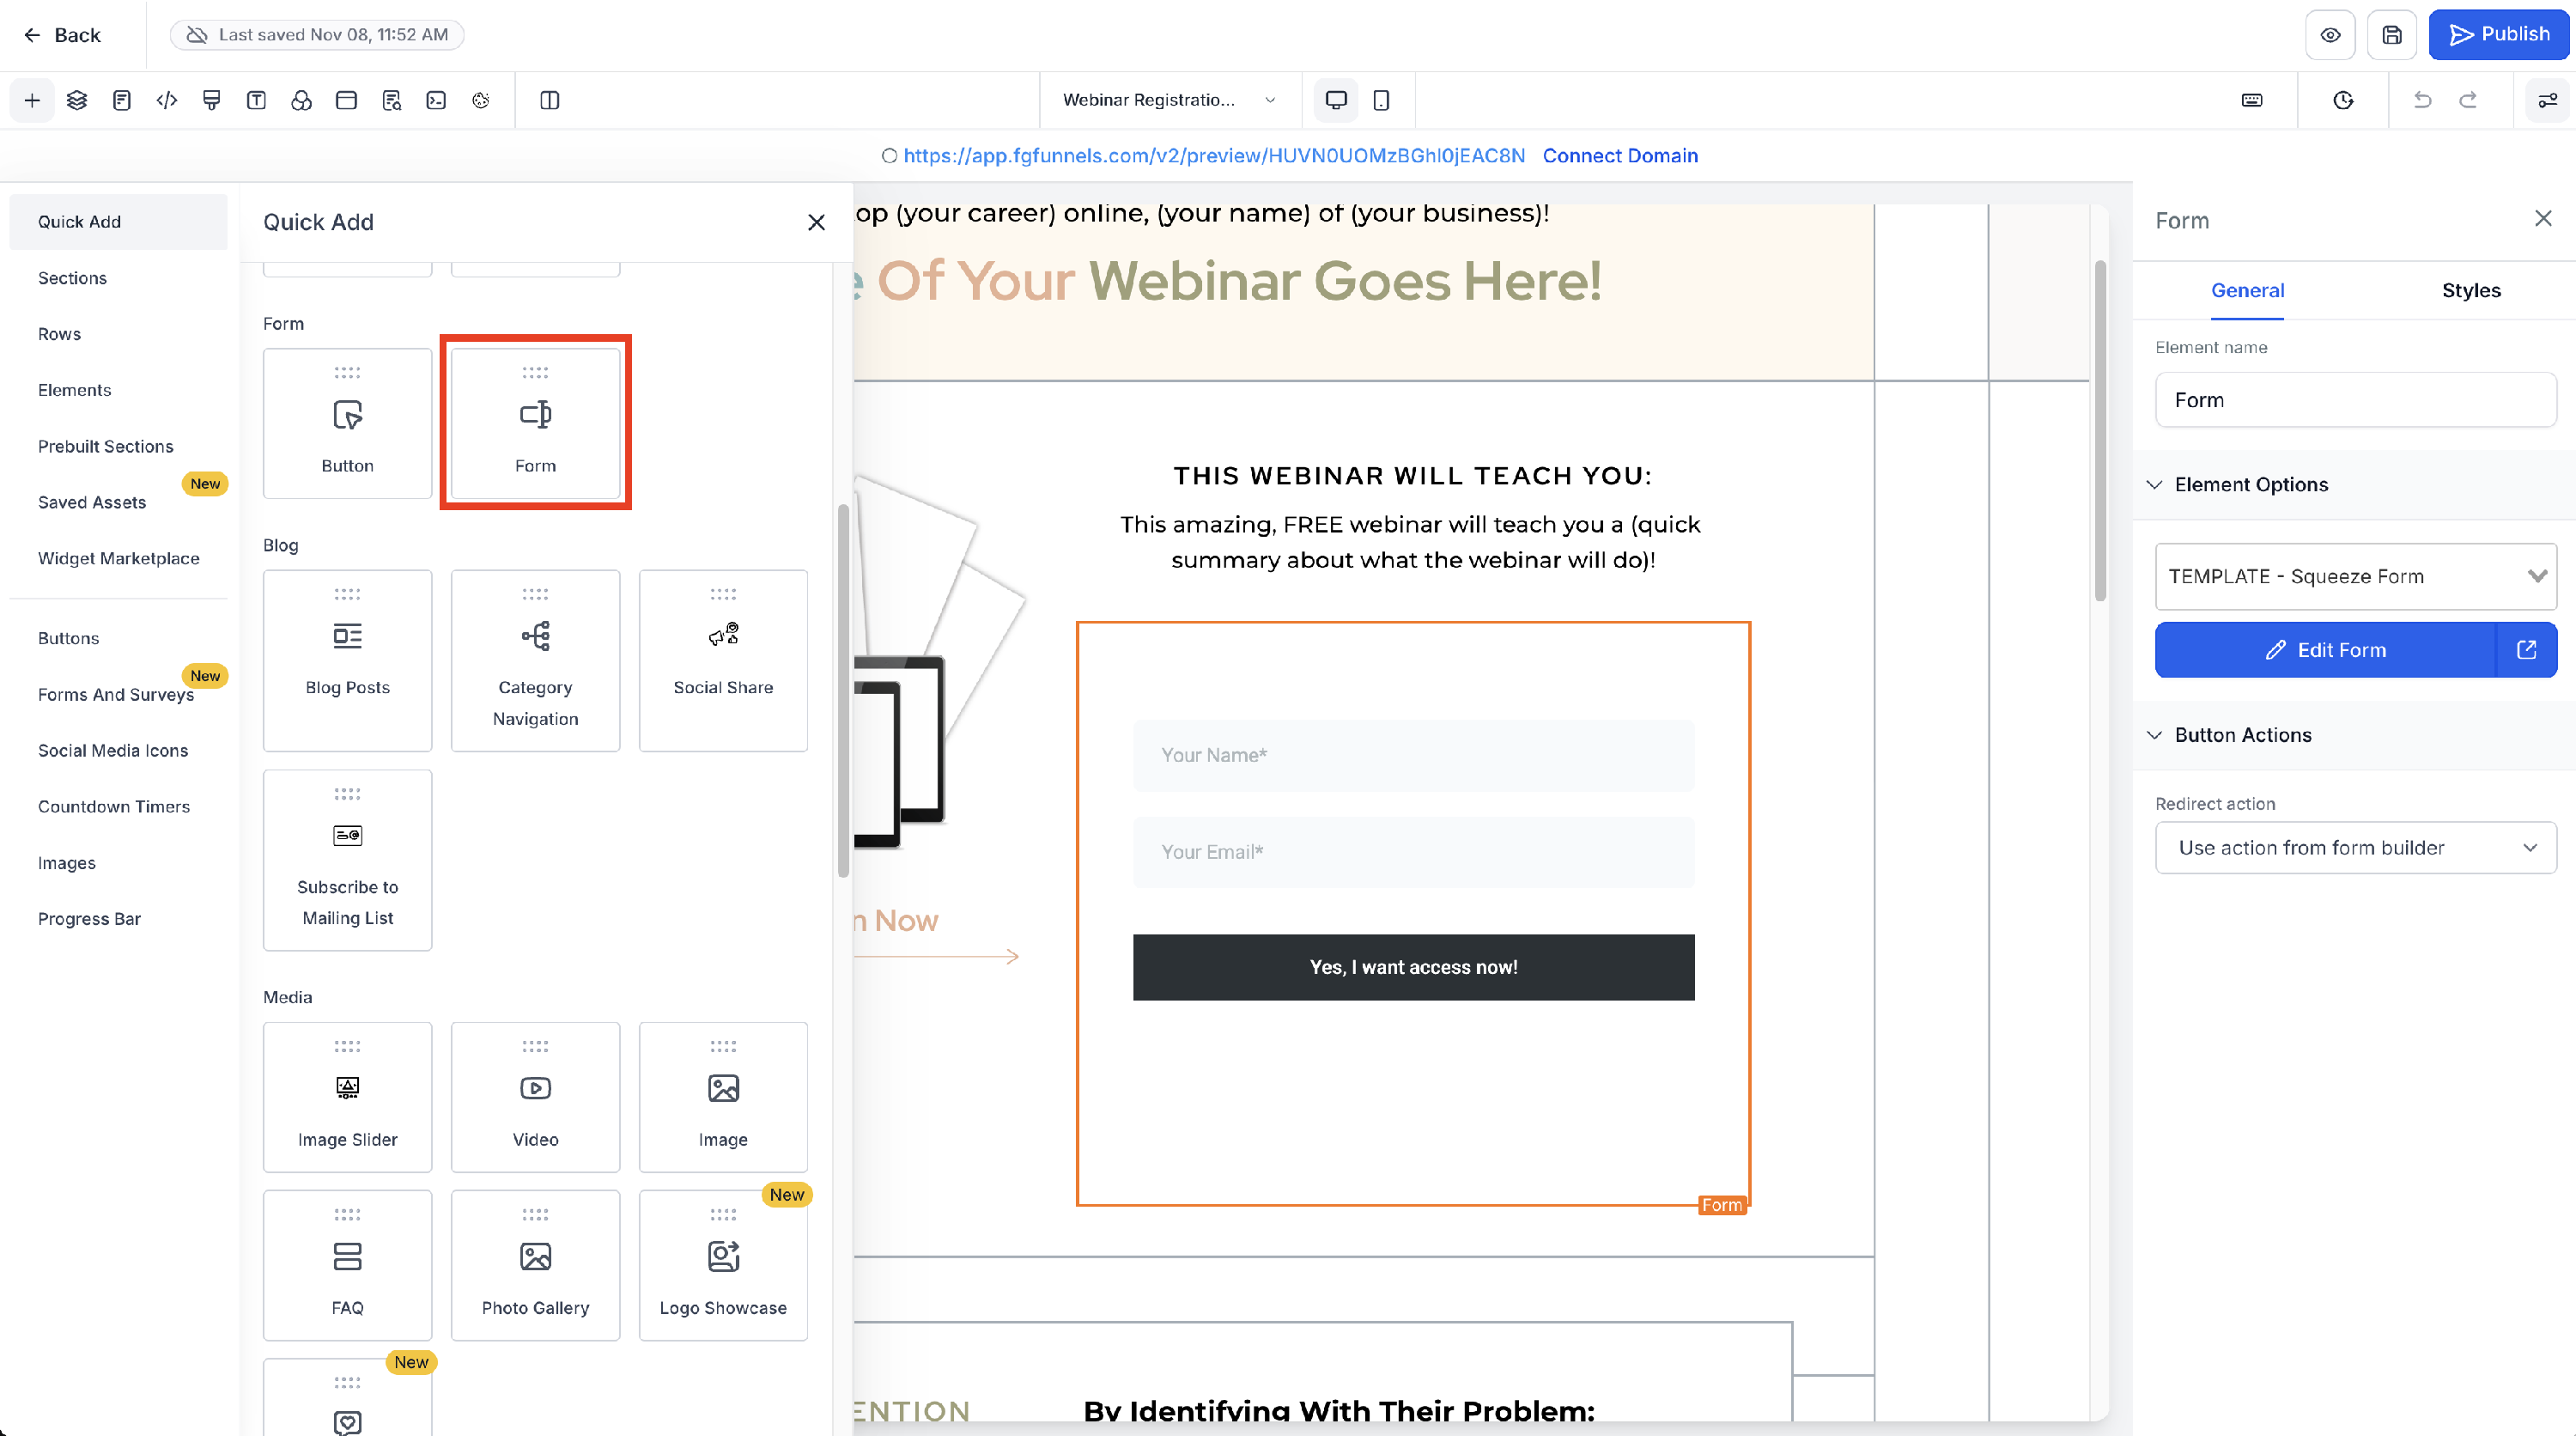The width and height of the screenshot is (2576, 1436).
Task: Click the eye preview icon
Action: (2330, 35)
